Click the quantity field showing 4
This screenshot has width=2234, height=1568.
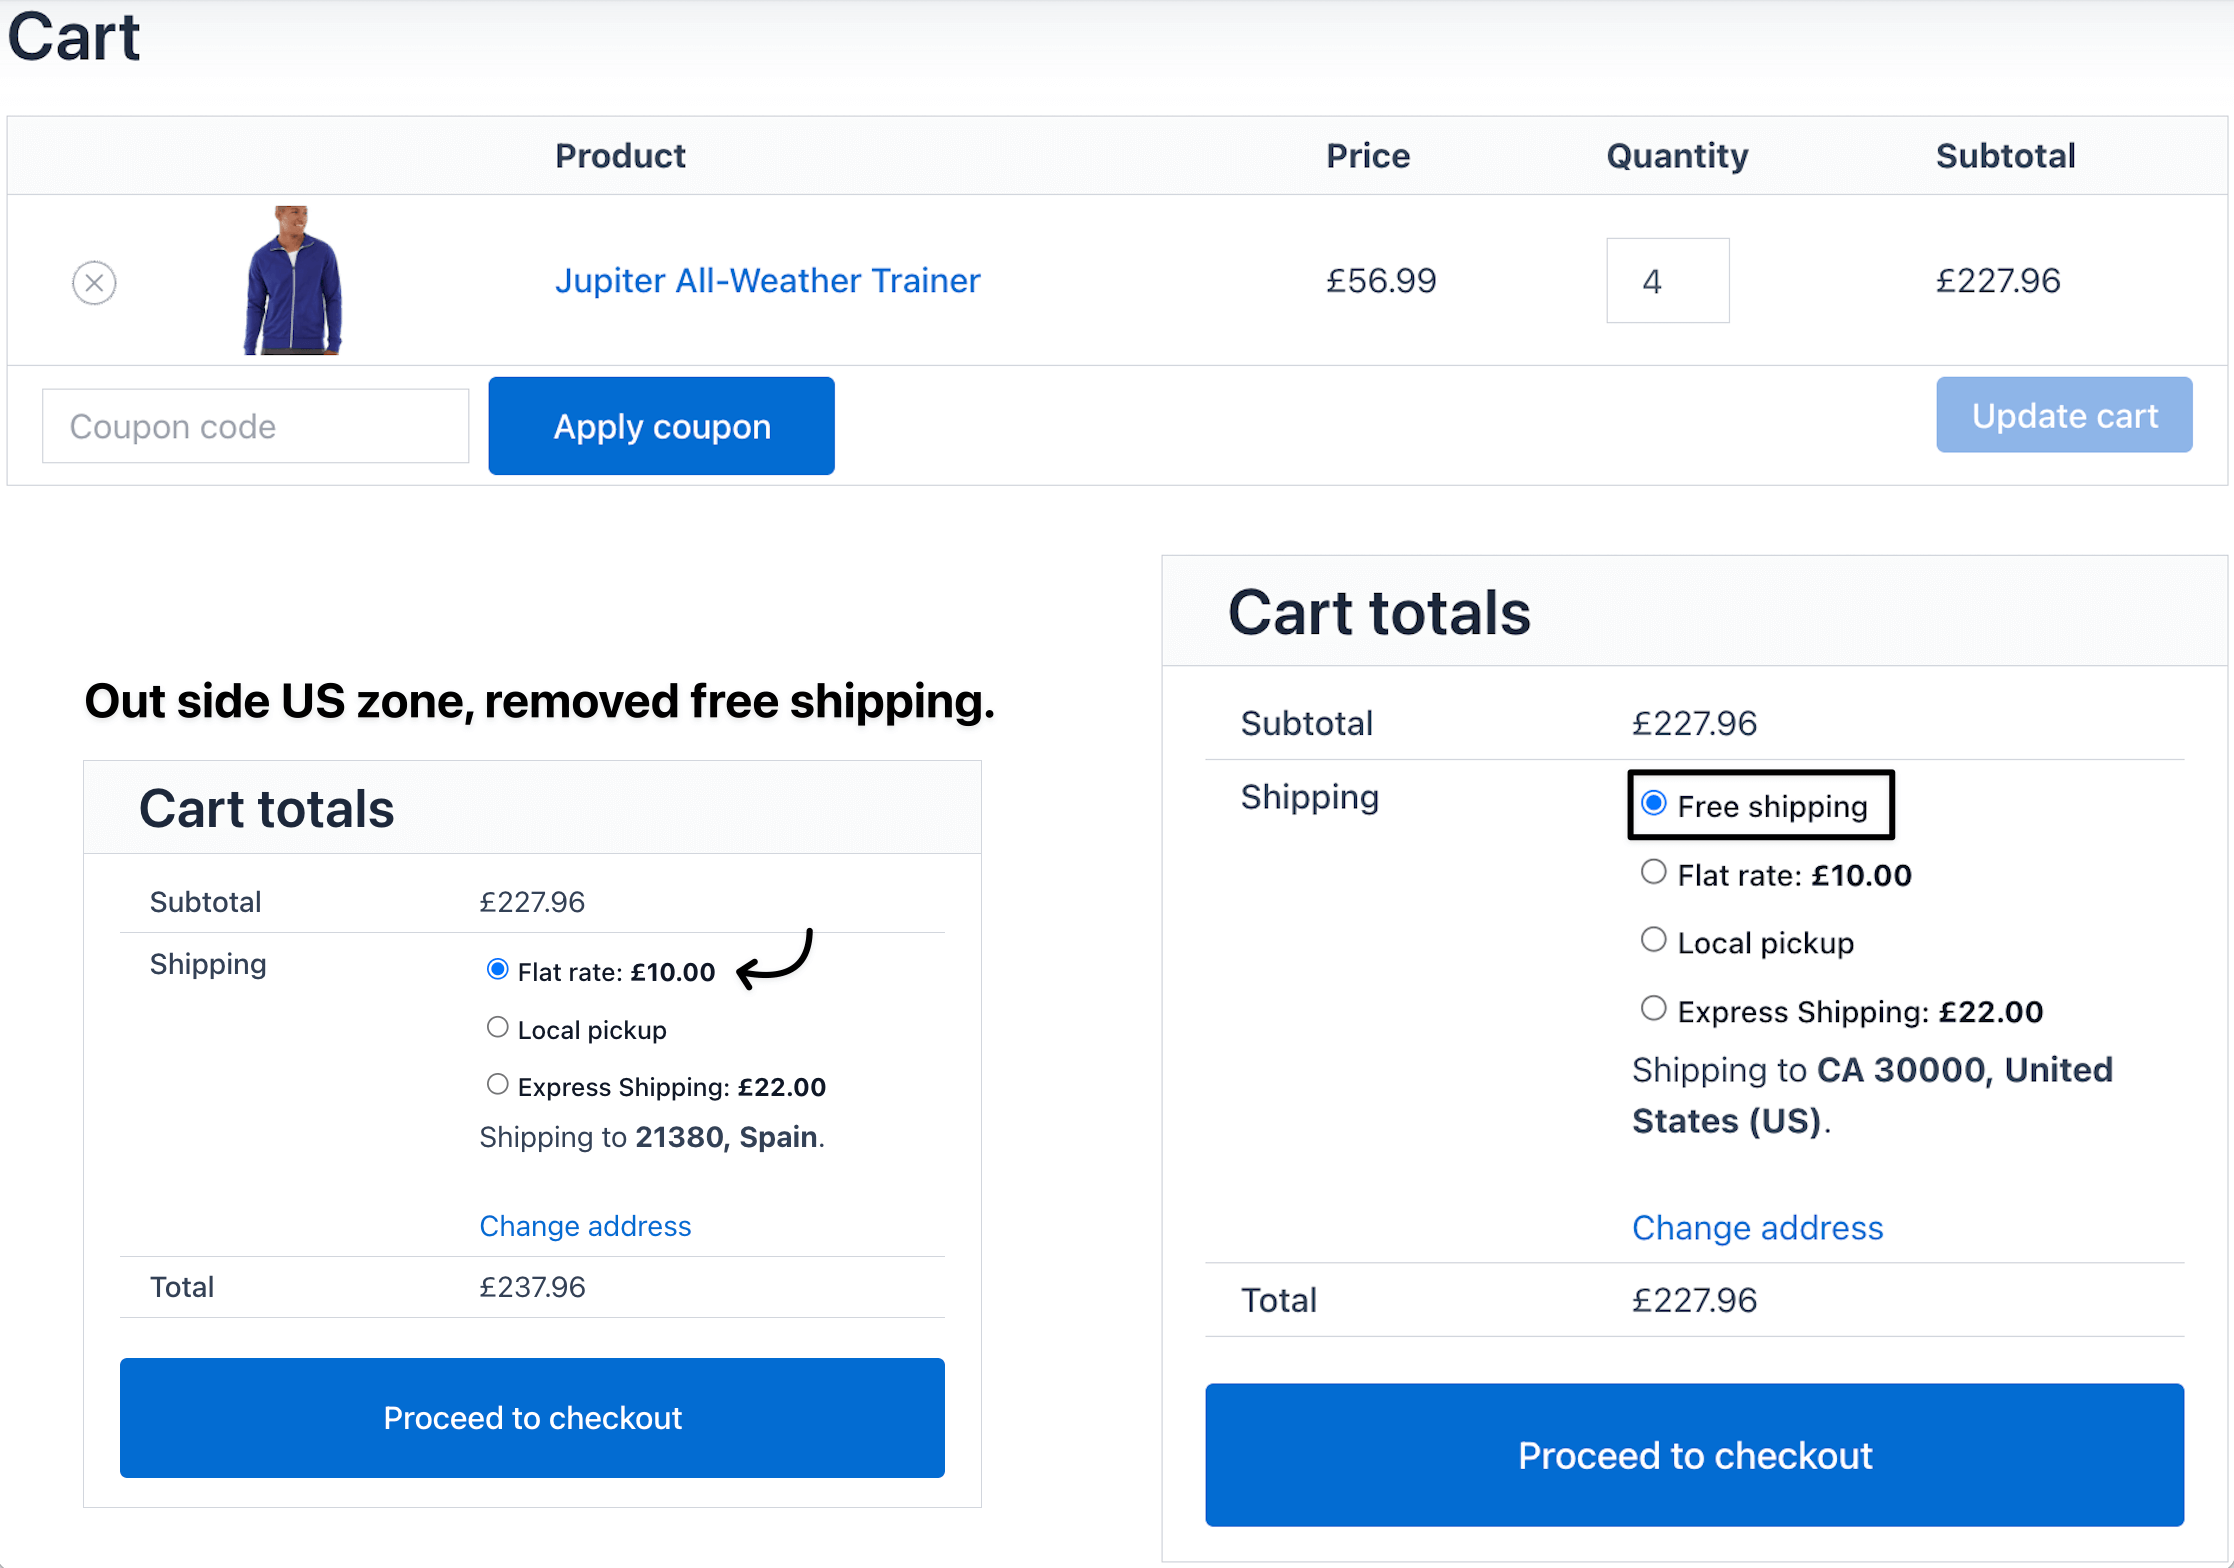click(x=1667, y=281)
